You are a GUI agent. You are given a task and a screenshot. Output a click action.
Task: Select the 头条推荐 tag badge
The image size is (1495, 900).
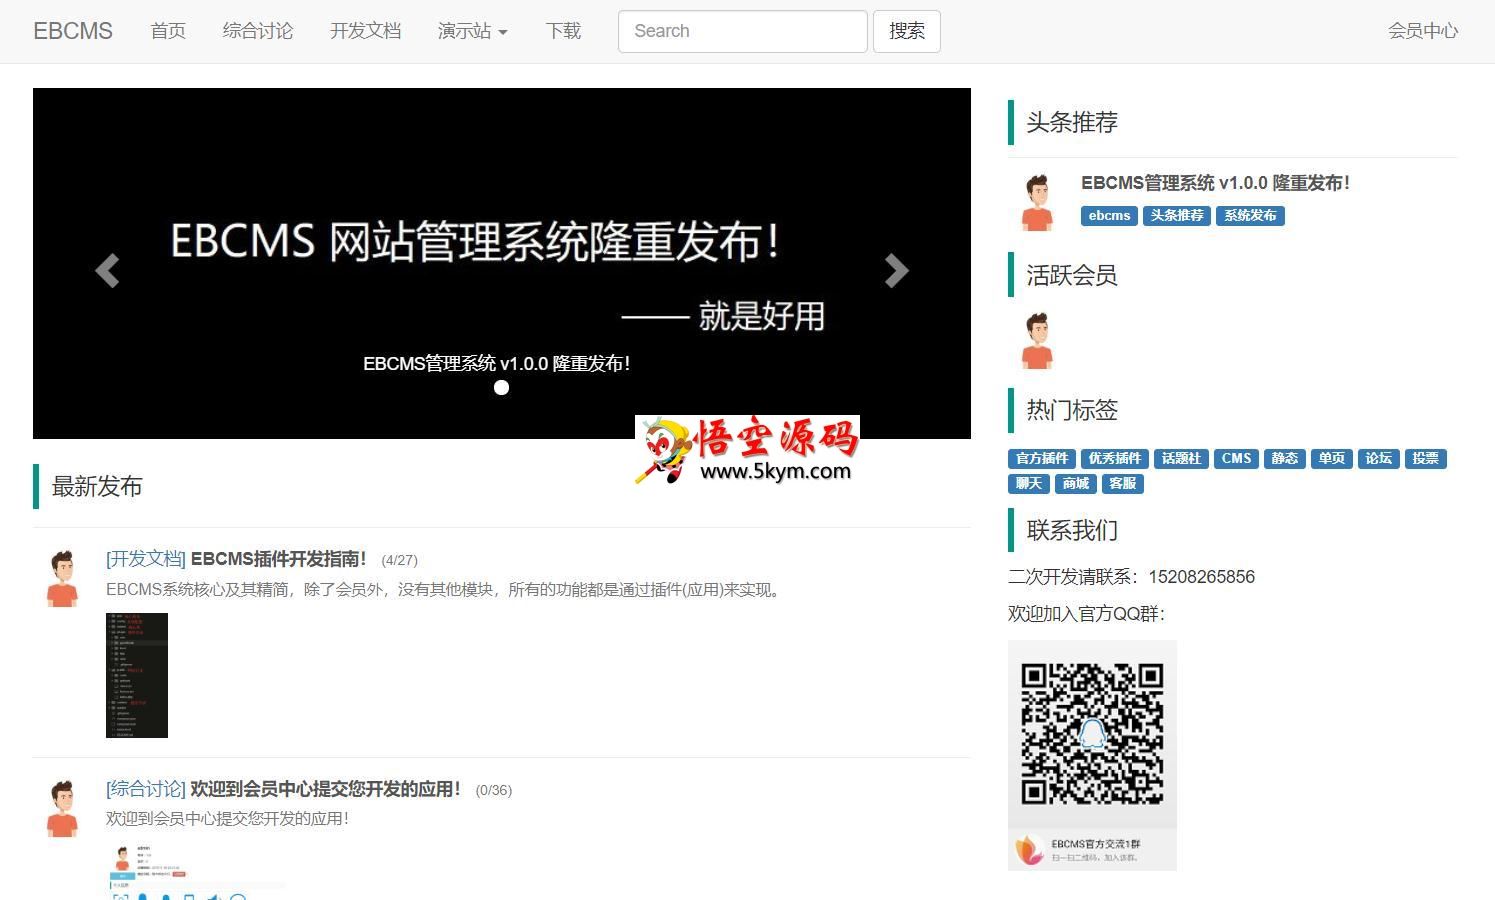1177,216
